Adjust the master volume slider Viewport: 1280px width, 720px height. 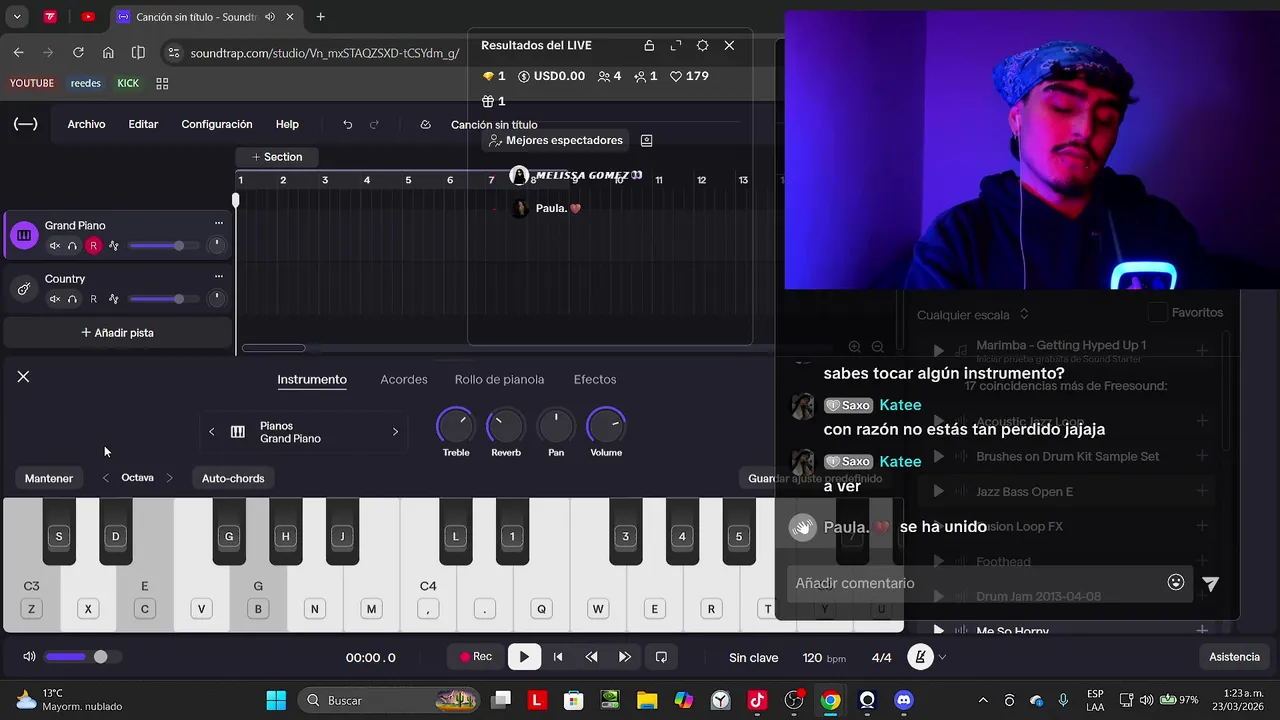(83, 657)
